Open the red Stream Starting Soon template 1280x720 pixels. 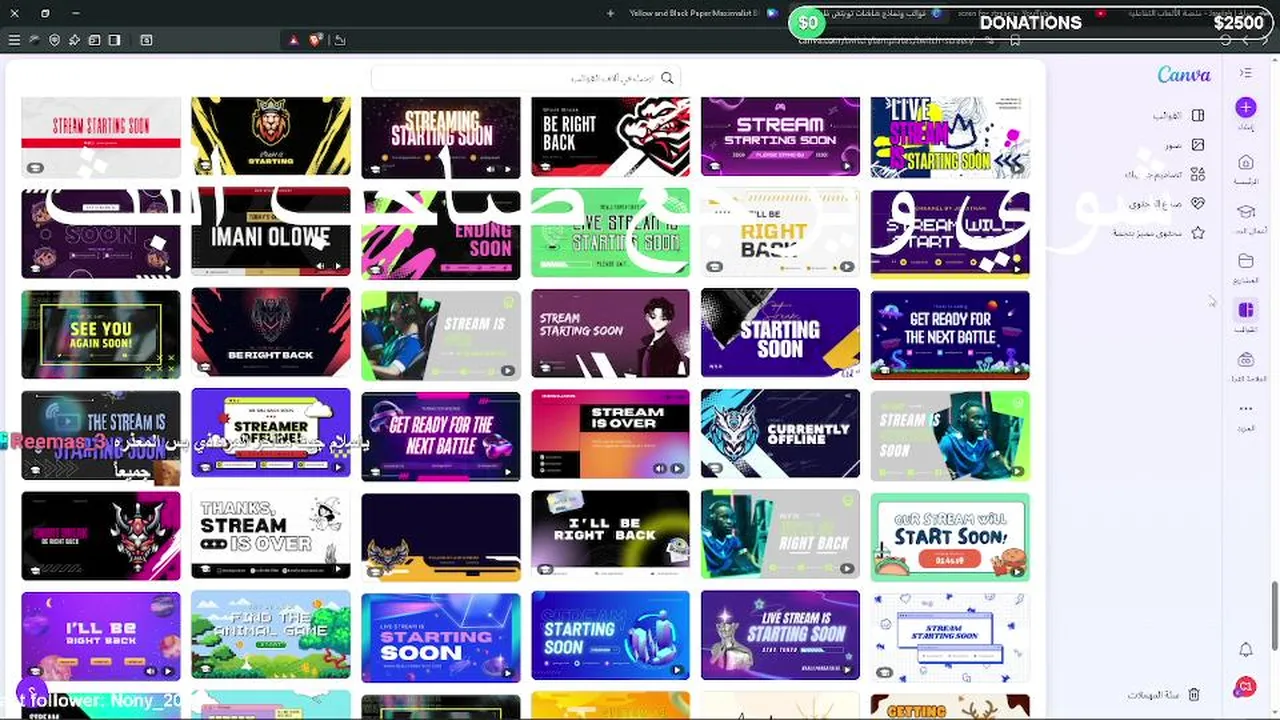pos(101,137)
